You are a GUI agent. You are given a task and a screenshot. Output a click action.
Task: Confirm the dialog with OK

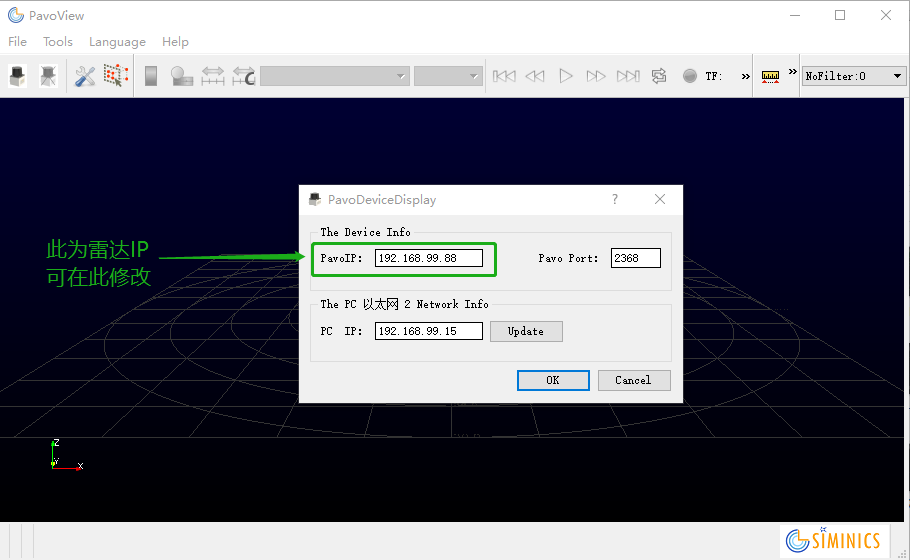pos(553,380)
